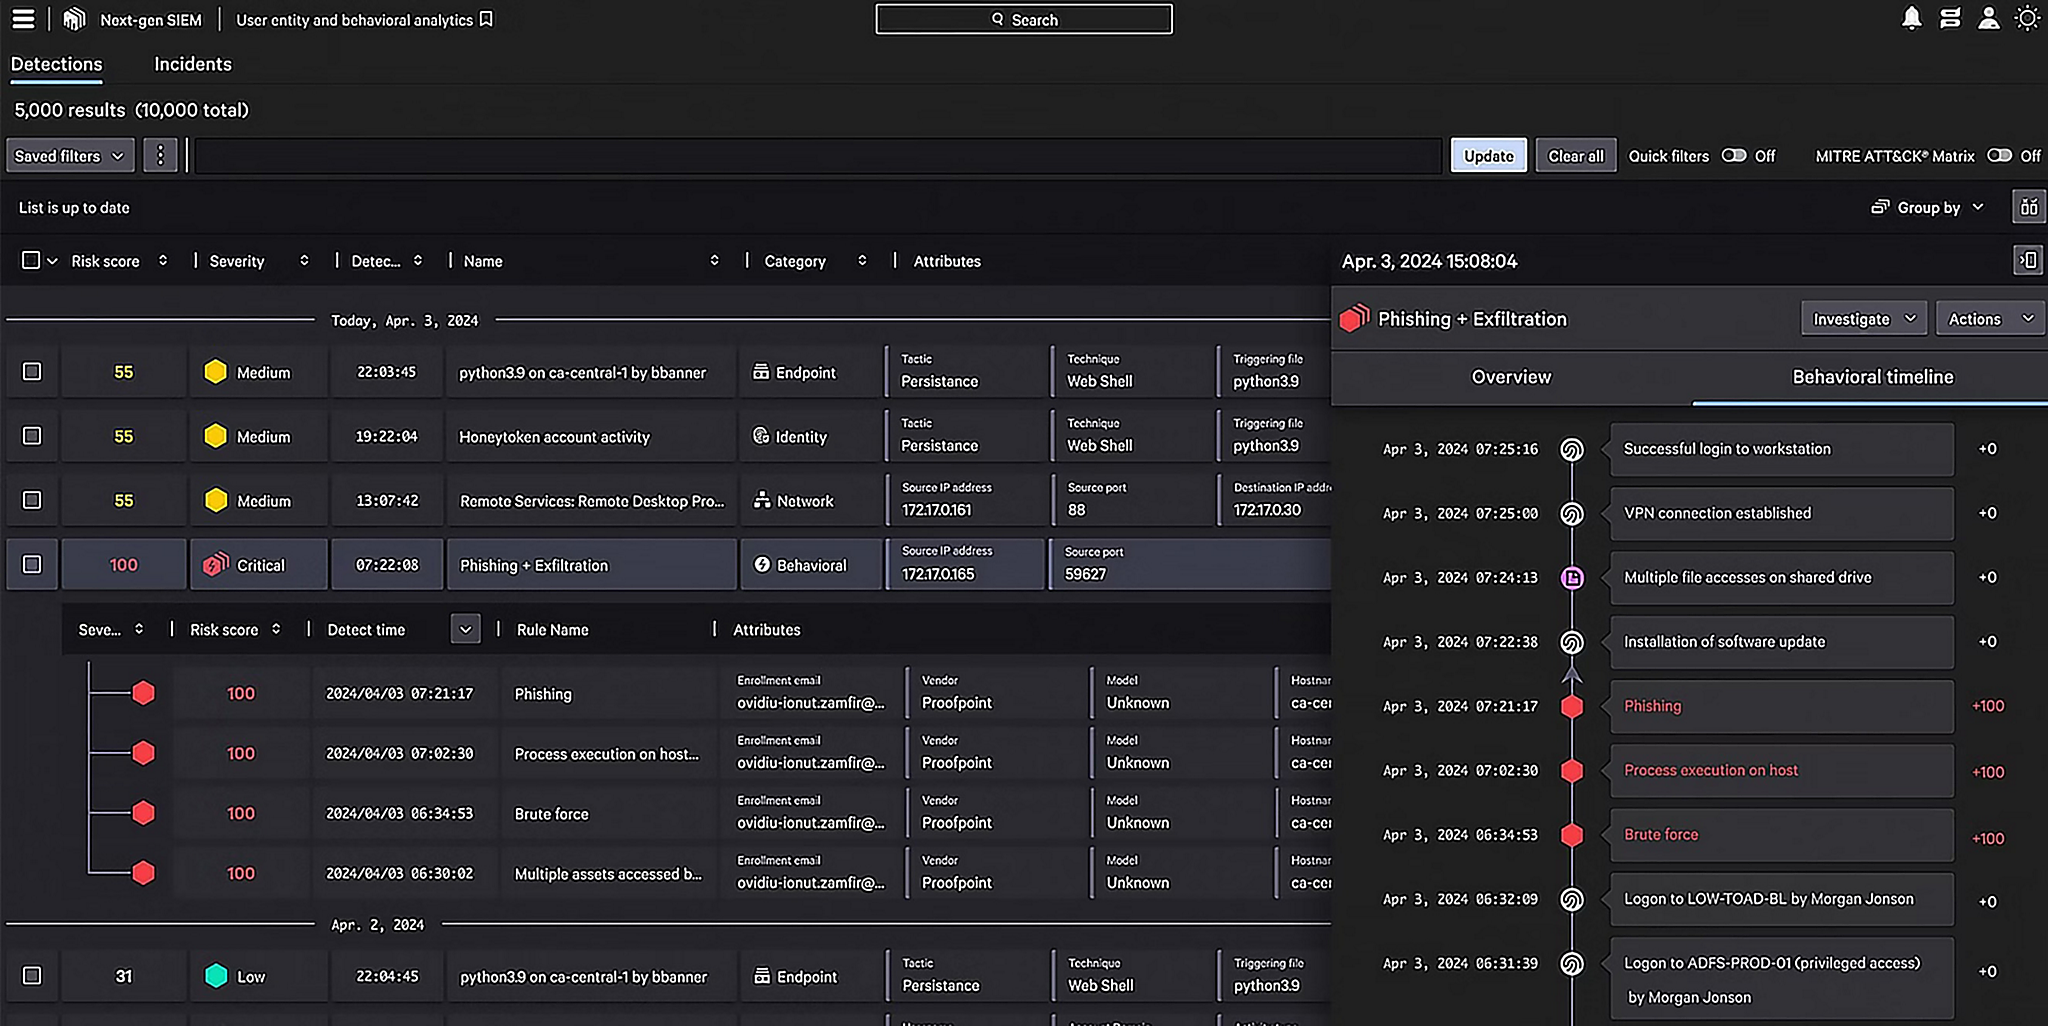Click the Clear all button
The width and height of the screenshot is (2048, 1026).
tap(1575, 155)
